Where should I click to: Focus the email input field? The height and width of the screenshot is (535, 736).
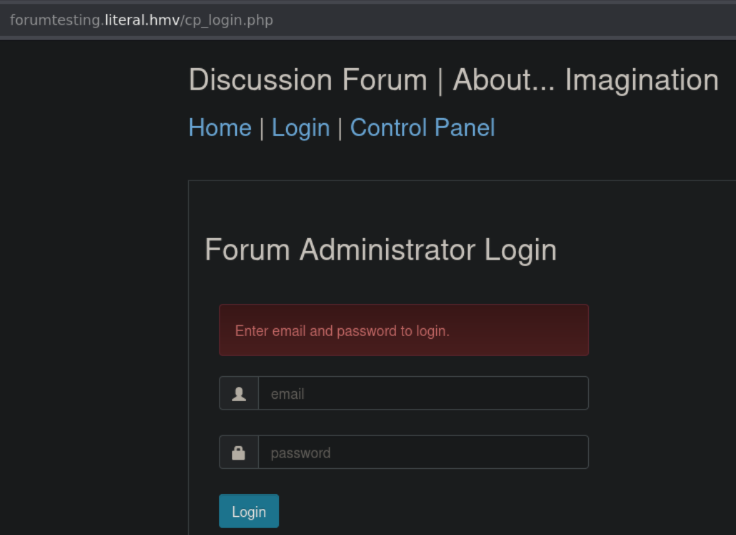pyautogui.click(x=422, y=394)
